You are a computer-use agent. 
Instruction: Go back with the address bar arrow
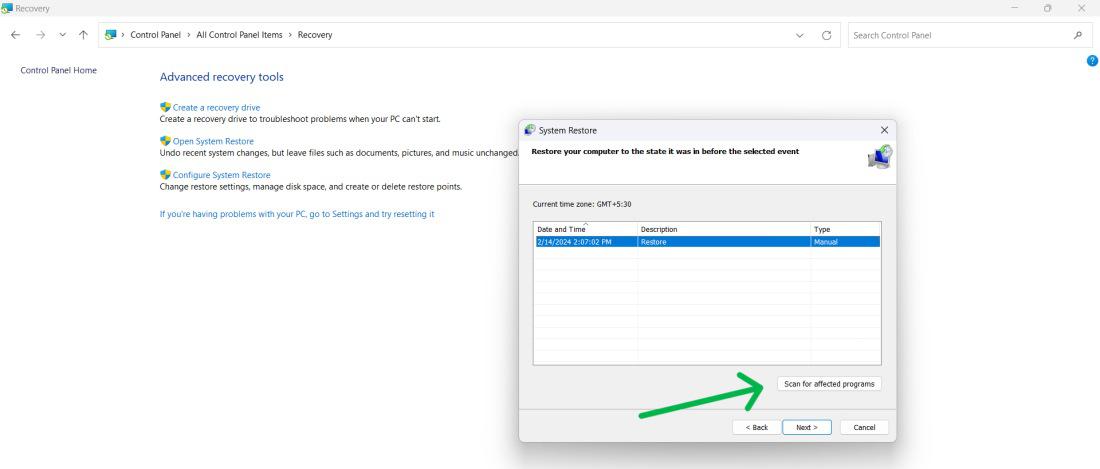coord(15,35)
